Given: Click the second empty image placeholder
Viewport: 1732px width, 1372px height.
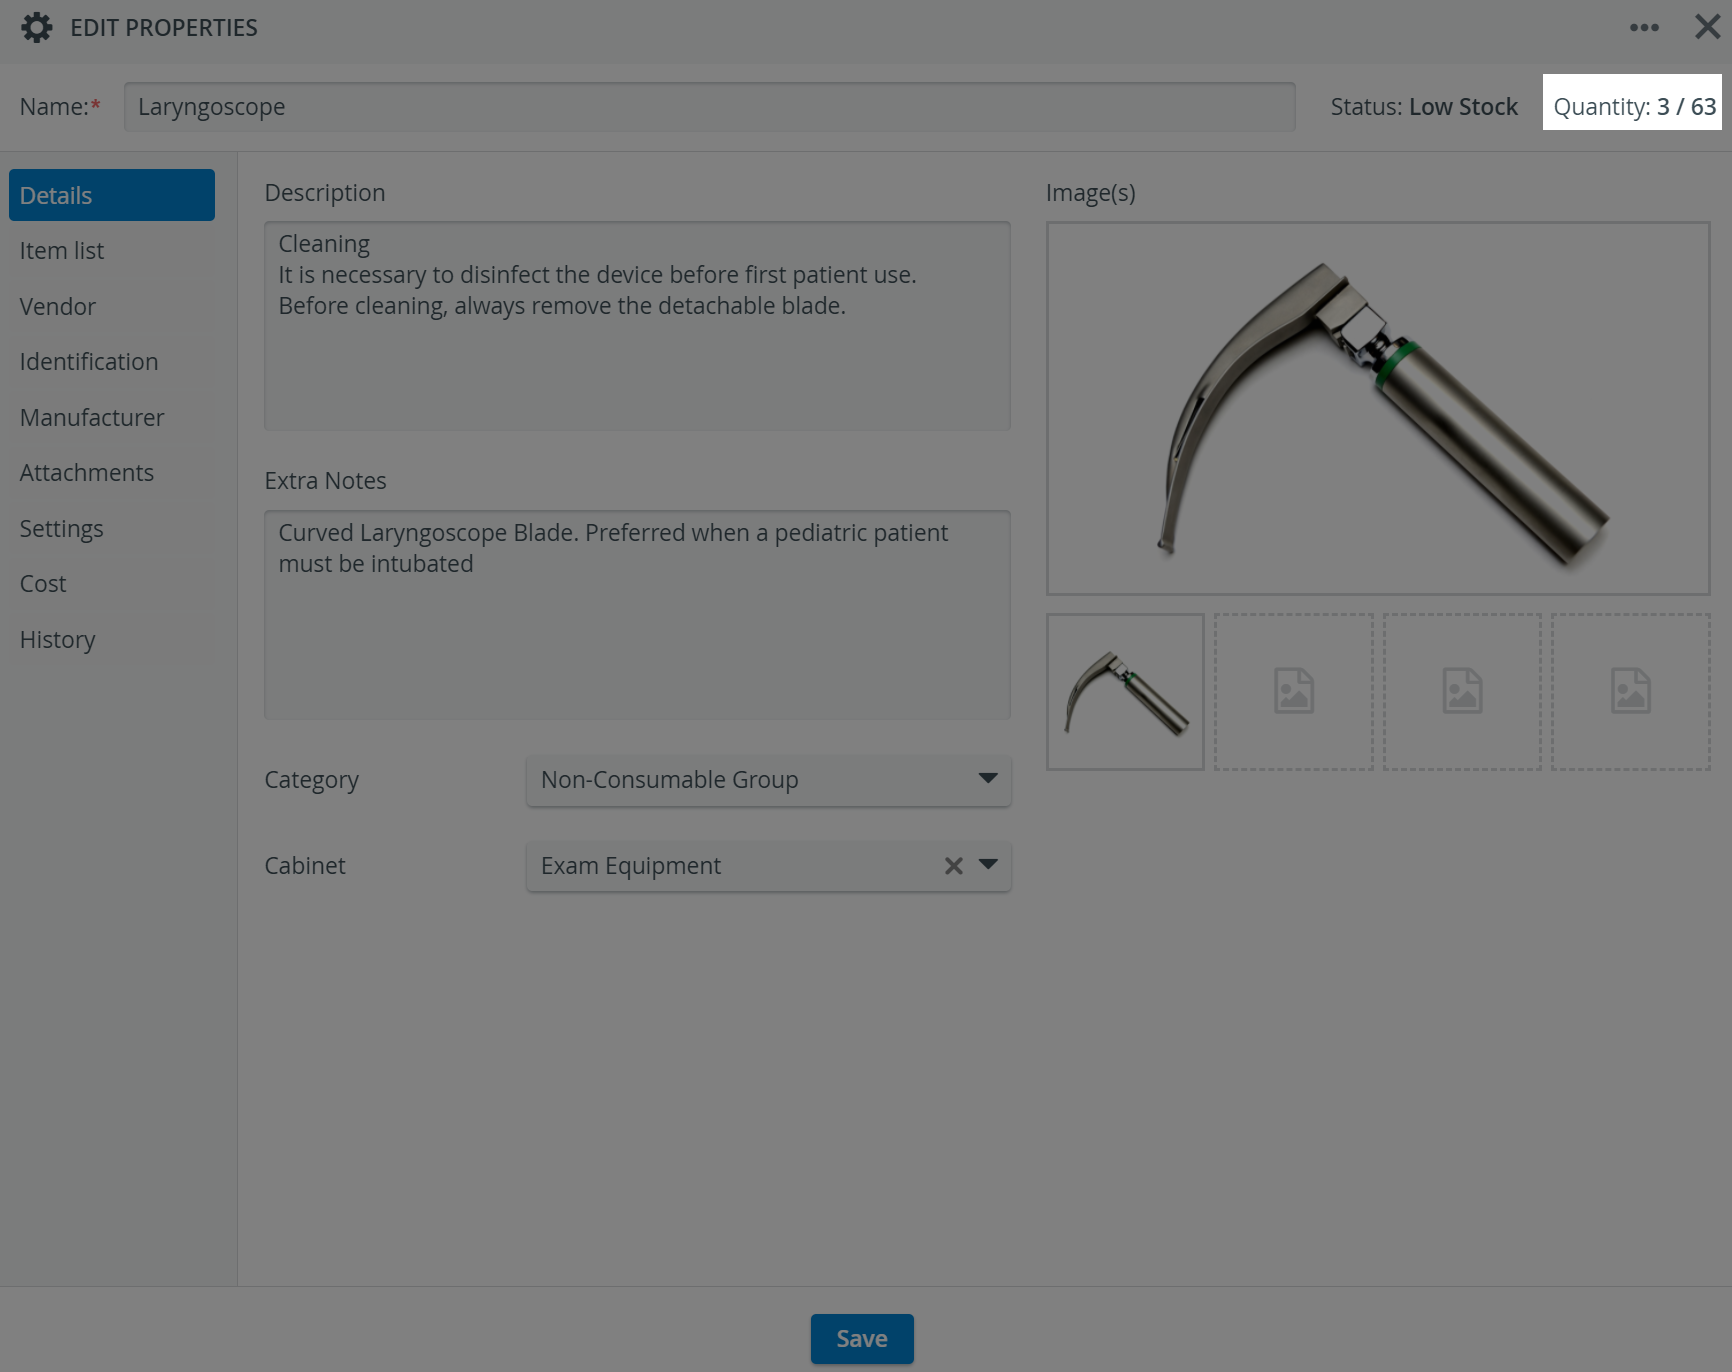Looking at the screenshot, I should tap(1294, 692).
